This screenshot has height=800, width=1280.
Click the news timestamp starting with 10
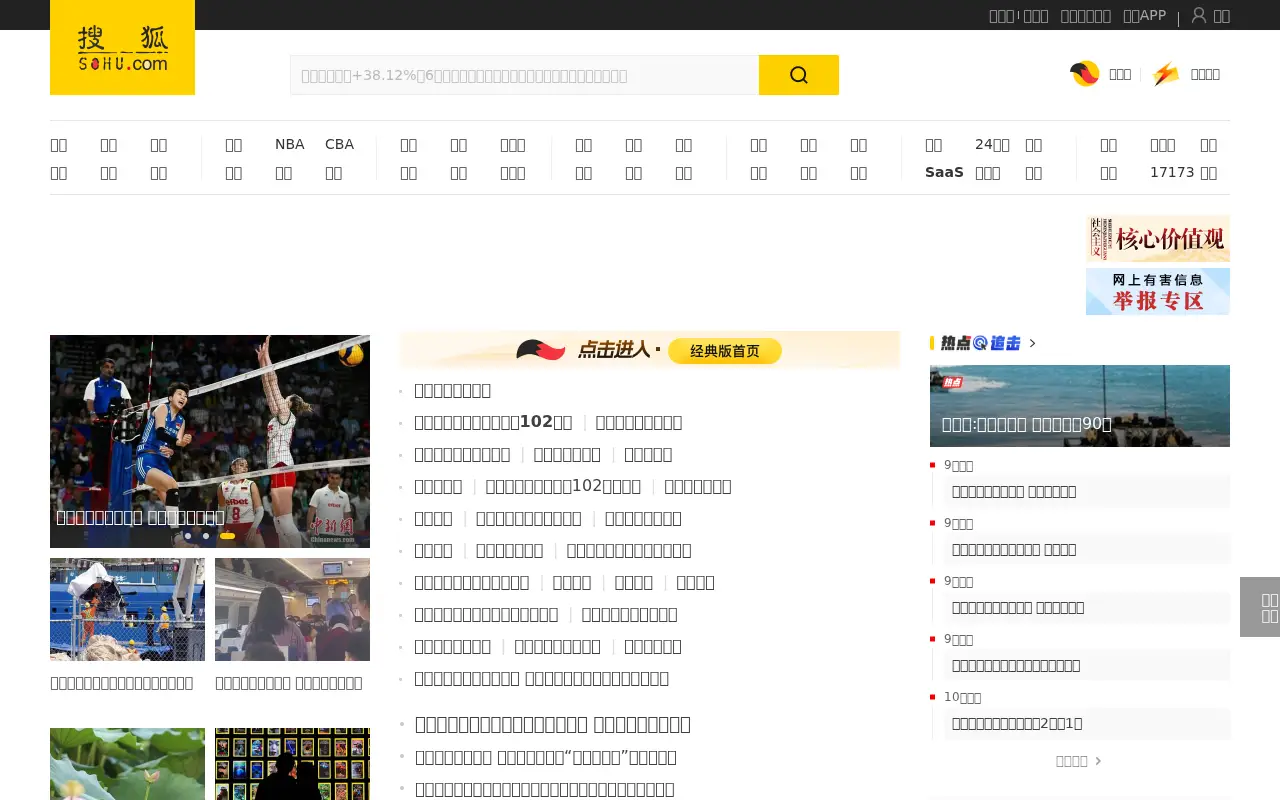[x=962, y=697]
